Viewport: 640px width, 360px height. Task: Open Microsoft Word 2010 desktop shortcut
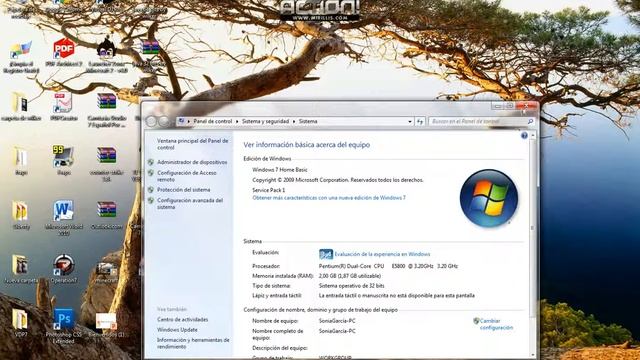[64, 218]
